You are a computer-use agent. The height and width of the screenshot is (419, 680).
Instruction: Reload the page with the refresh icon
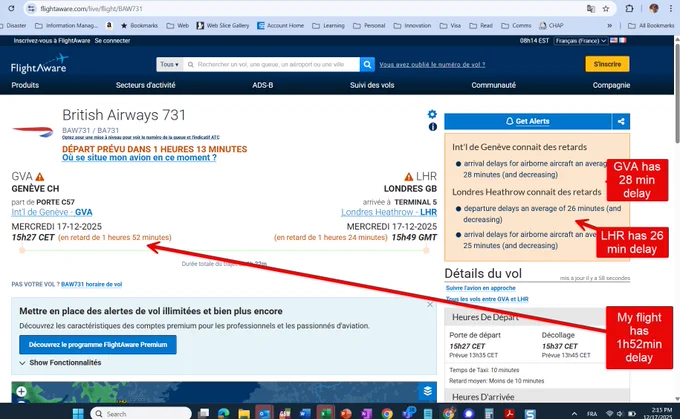11,8
